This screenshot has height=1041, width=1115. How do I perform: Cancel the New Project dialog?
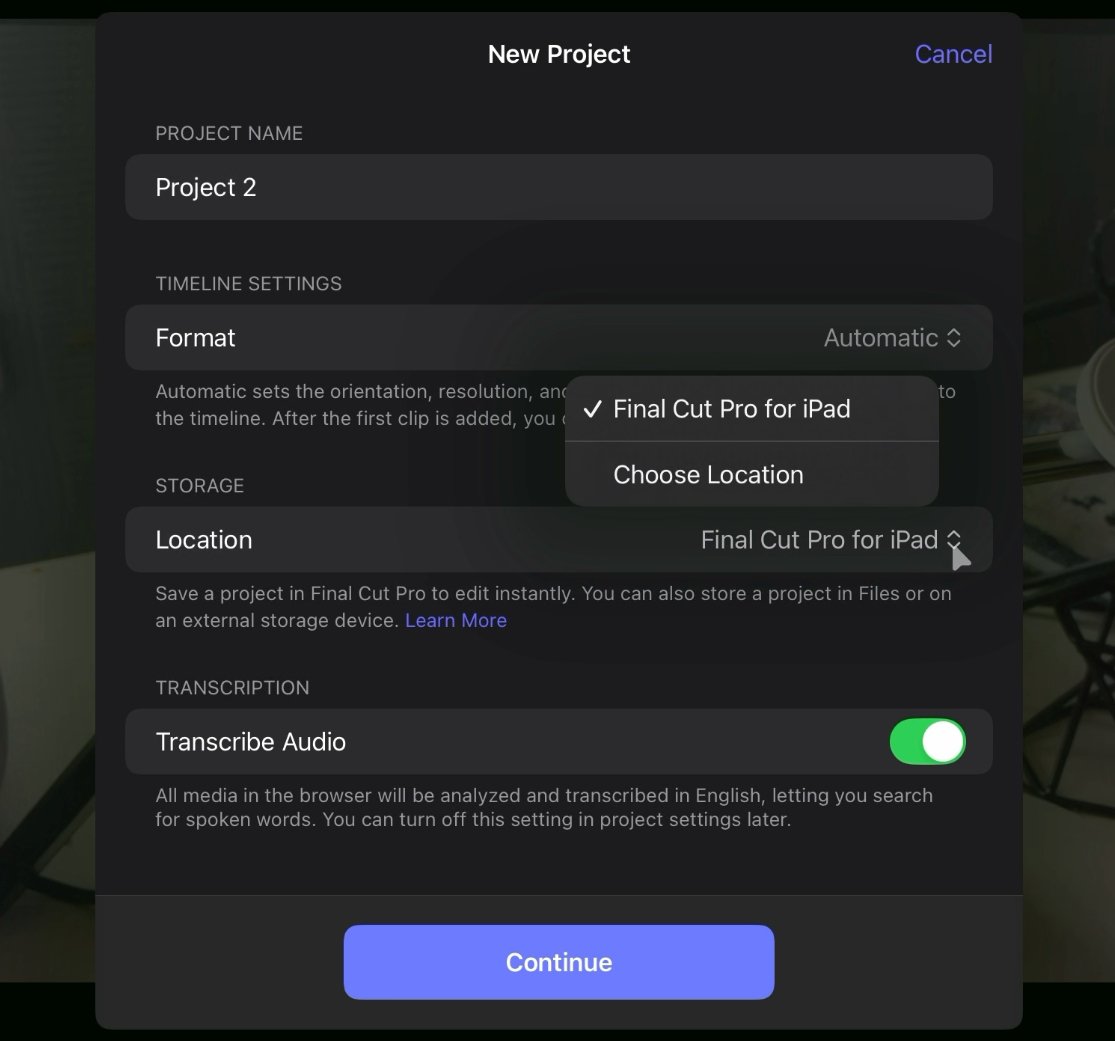pyautogui.click(x=952, y=53)
